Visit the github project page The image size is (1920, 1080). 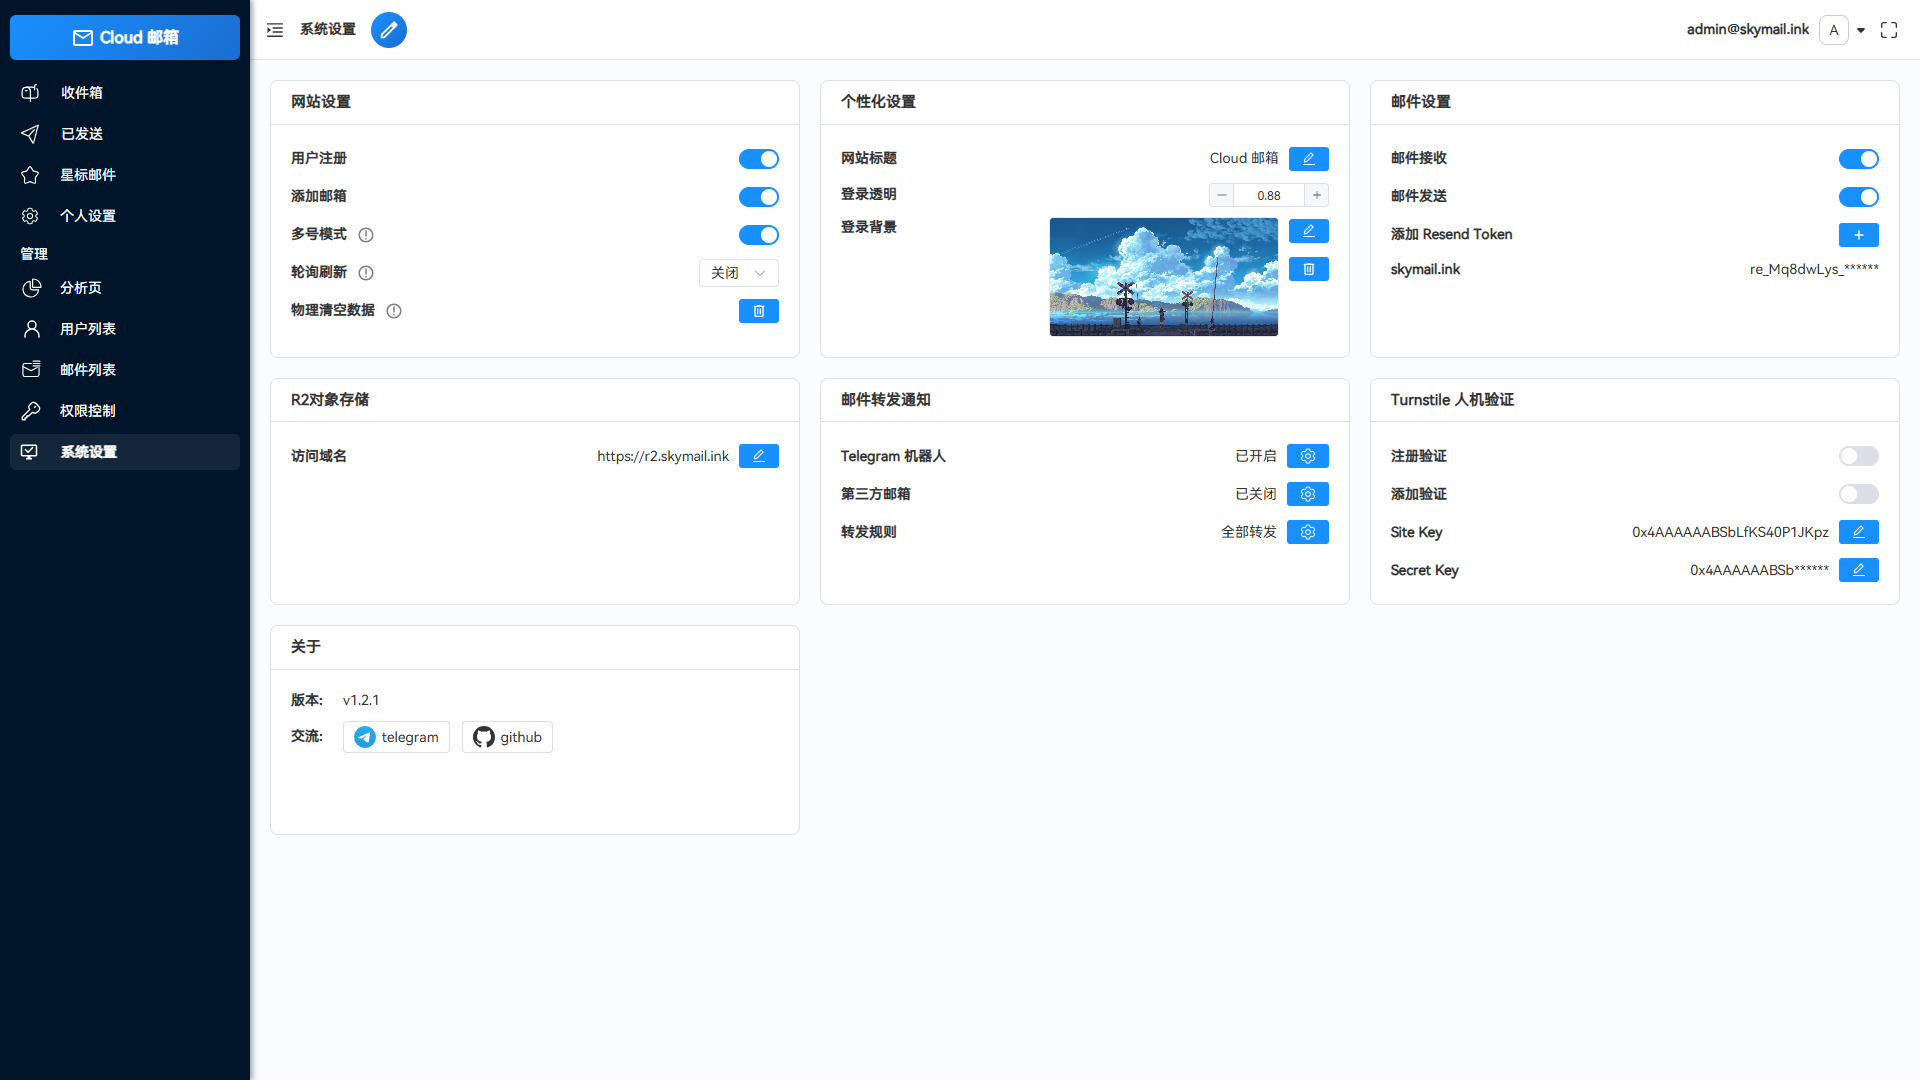pyautogui.click(x=507, y=736)
